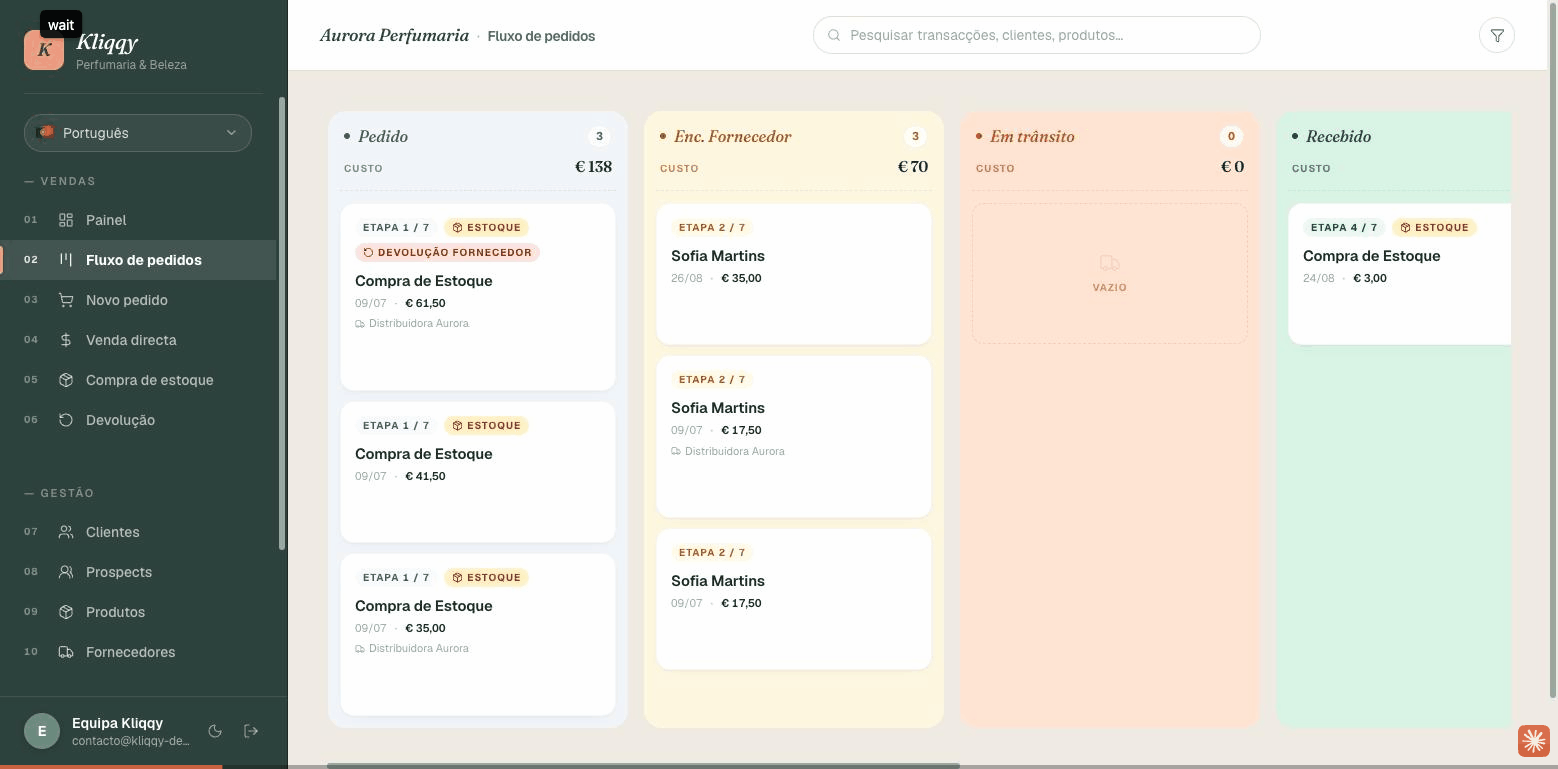Open the Novo pedido menu item
This screenshot has height=769, width=1558.
point(138,300)
